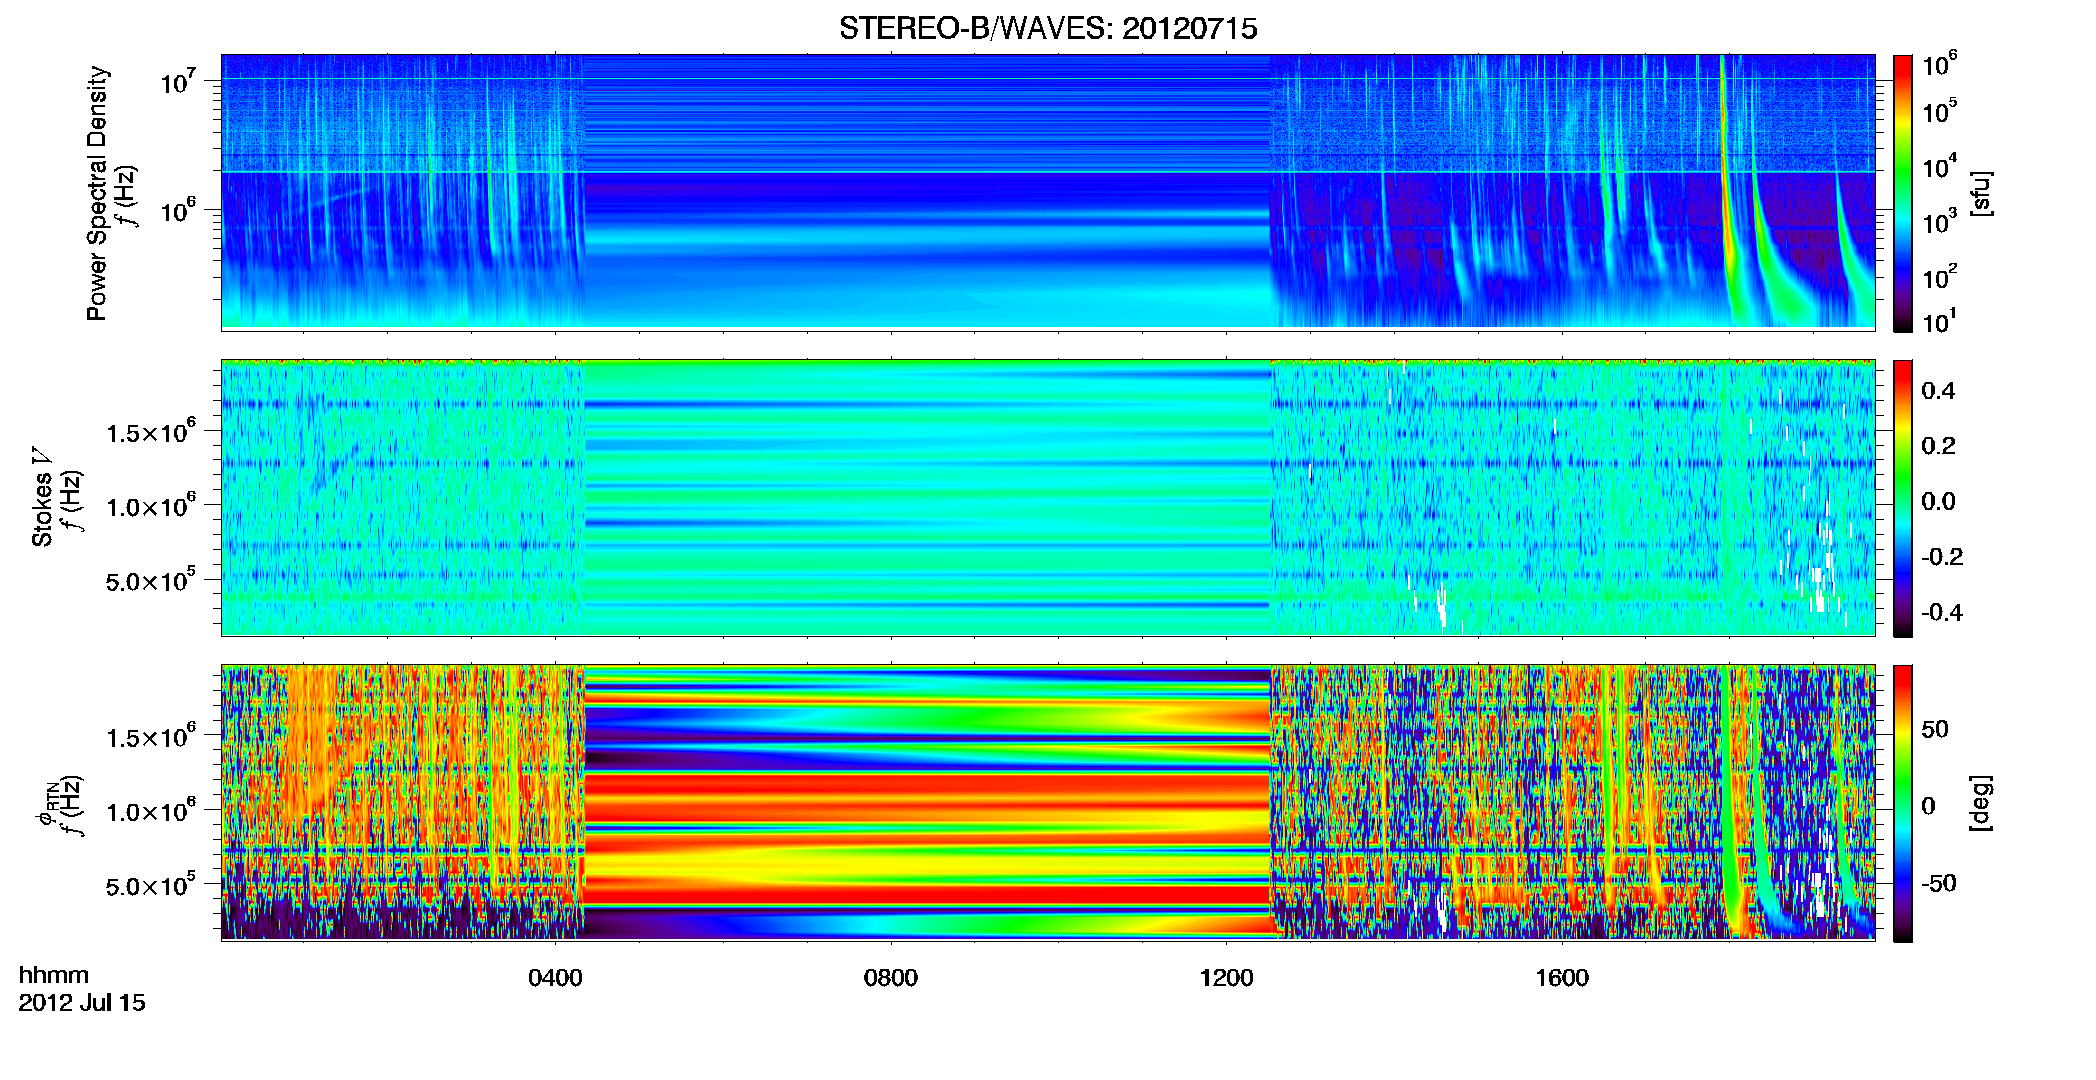The image size is (2096, 1080).
Task: Click the power spectral density spectrogram panel
Action: [x=1048, y=192]
